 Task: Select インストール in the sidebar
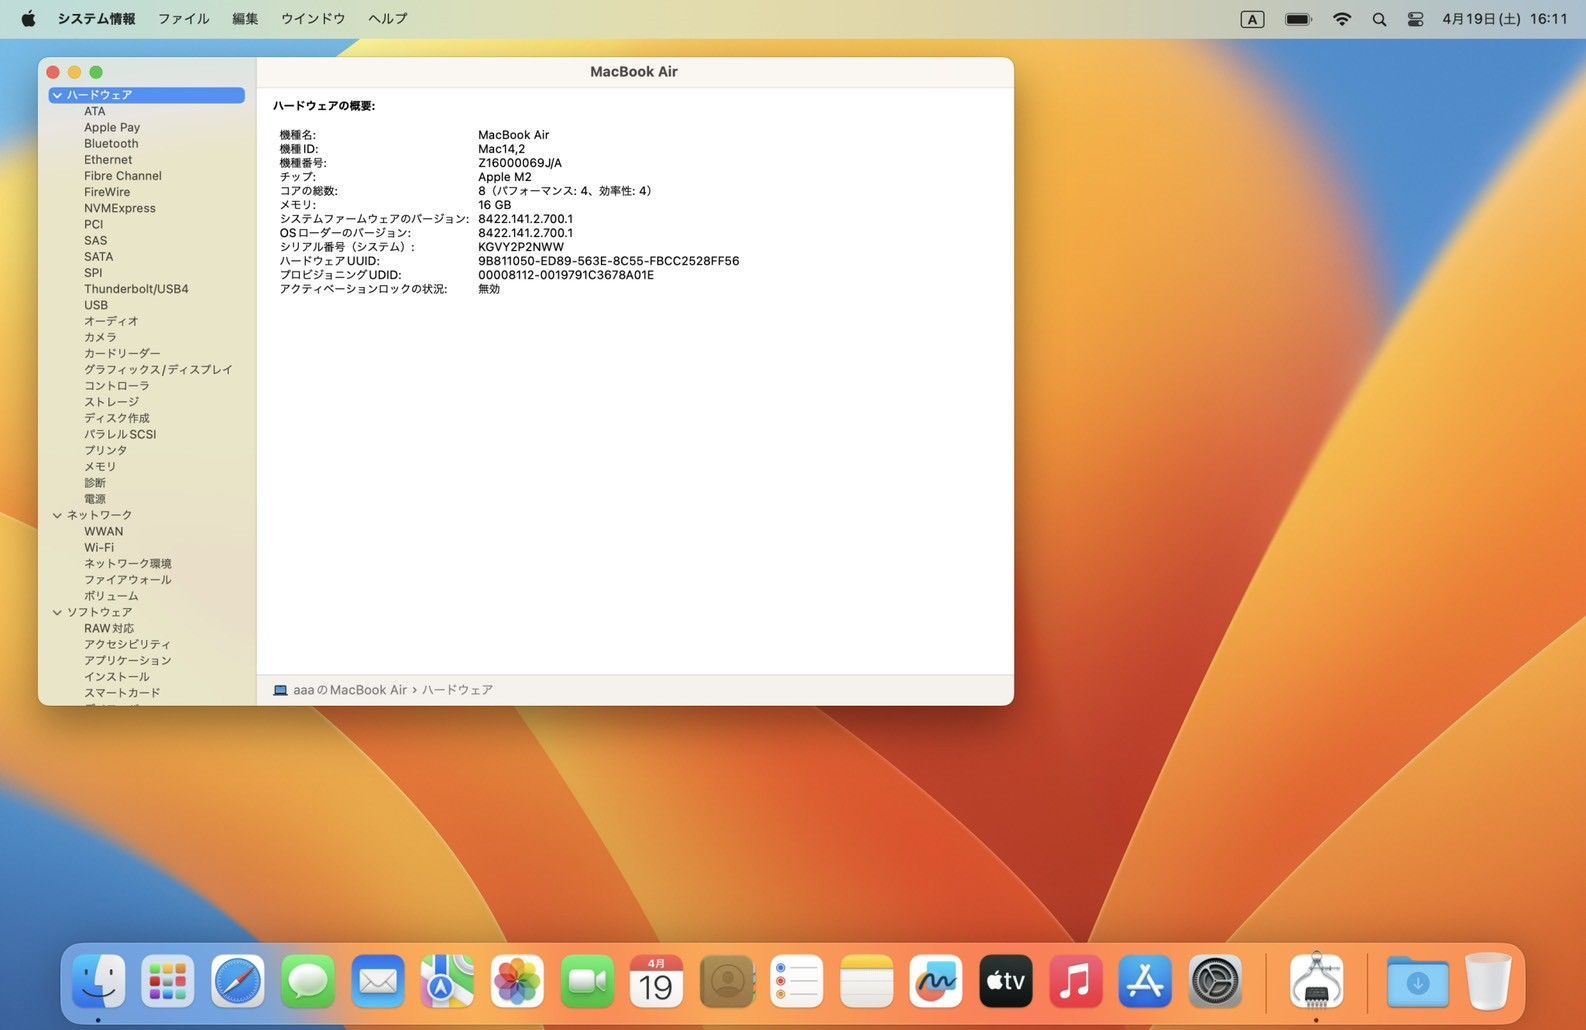[117, 677]
